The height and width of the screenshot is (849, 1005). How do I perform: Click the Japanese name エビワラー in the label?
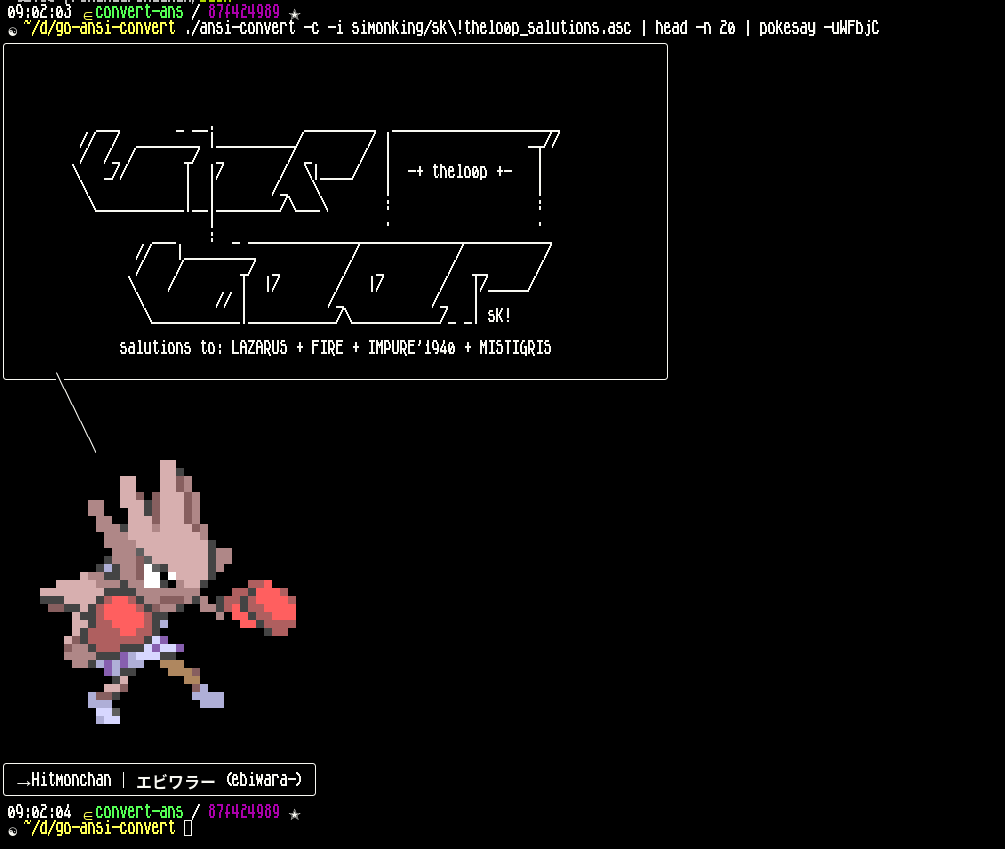coord(175,780)
